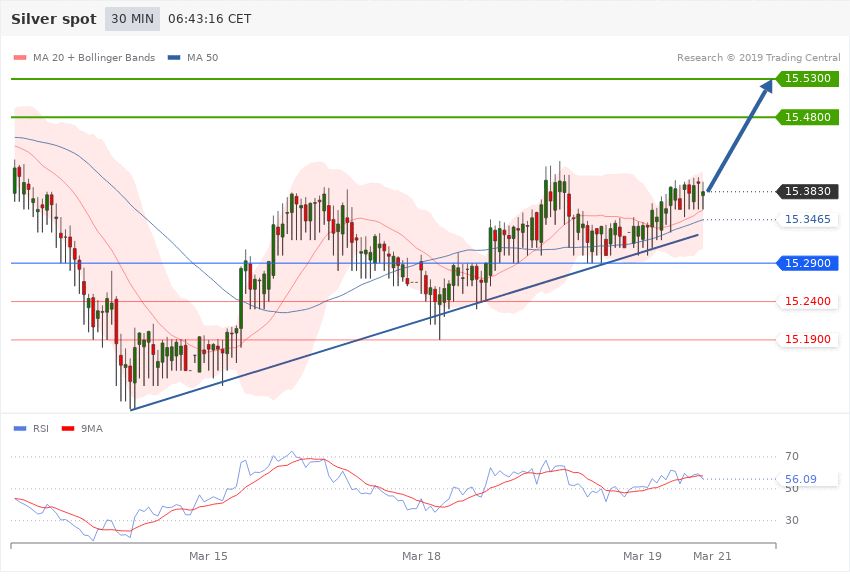Image resolution: width=850 pixels, height=576 pixels.
Task: Click the green 15.4800 resistance label
Action: coord(807,117)
